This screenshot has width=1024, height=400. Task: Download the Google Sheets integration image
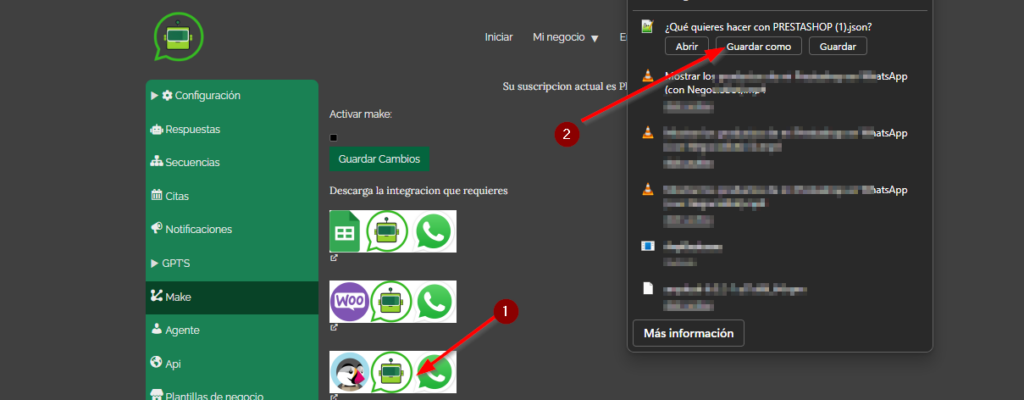point(392,231)
